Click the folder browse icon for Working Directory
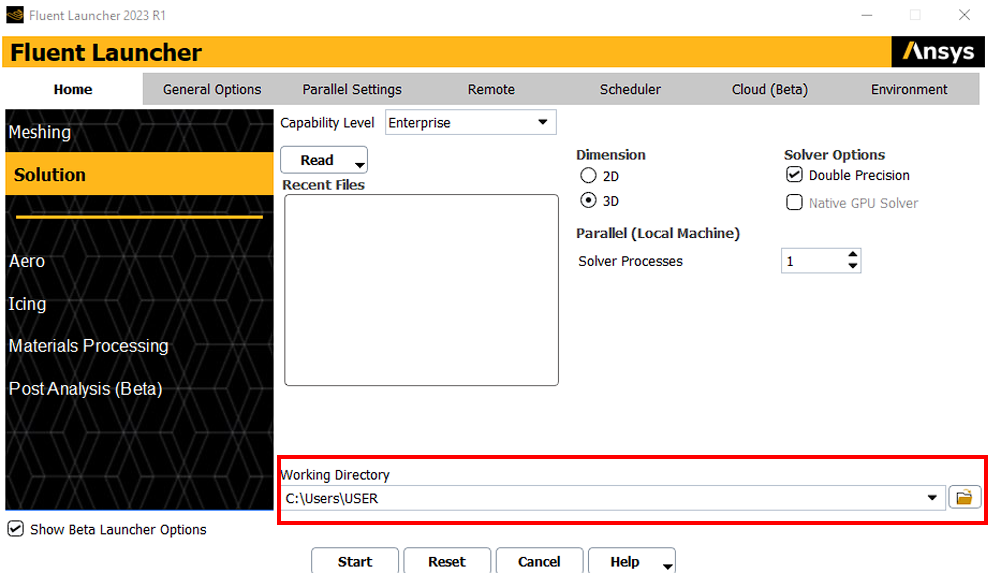 click(963, 498)
